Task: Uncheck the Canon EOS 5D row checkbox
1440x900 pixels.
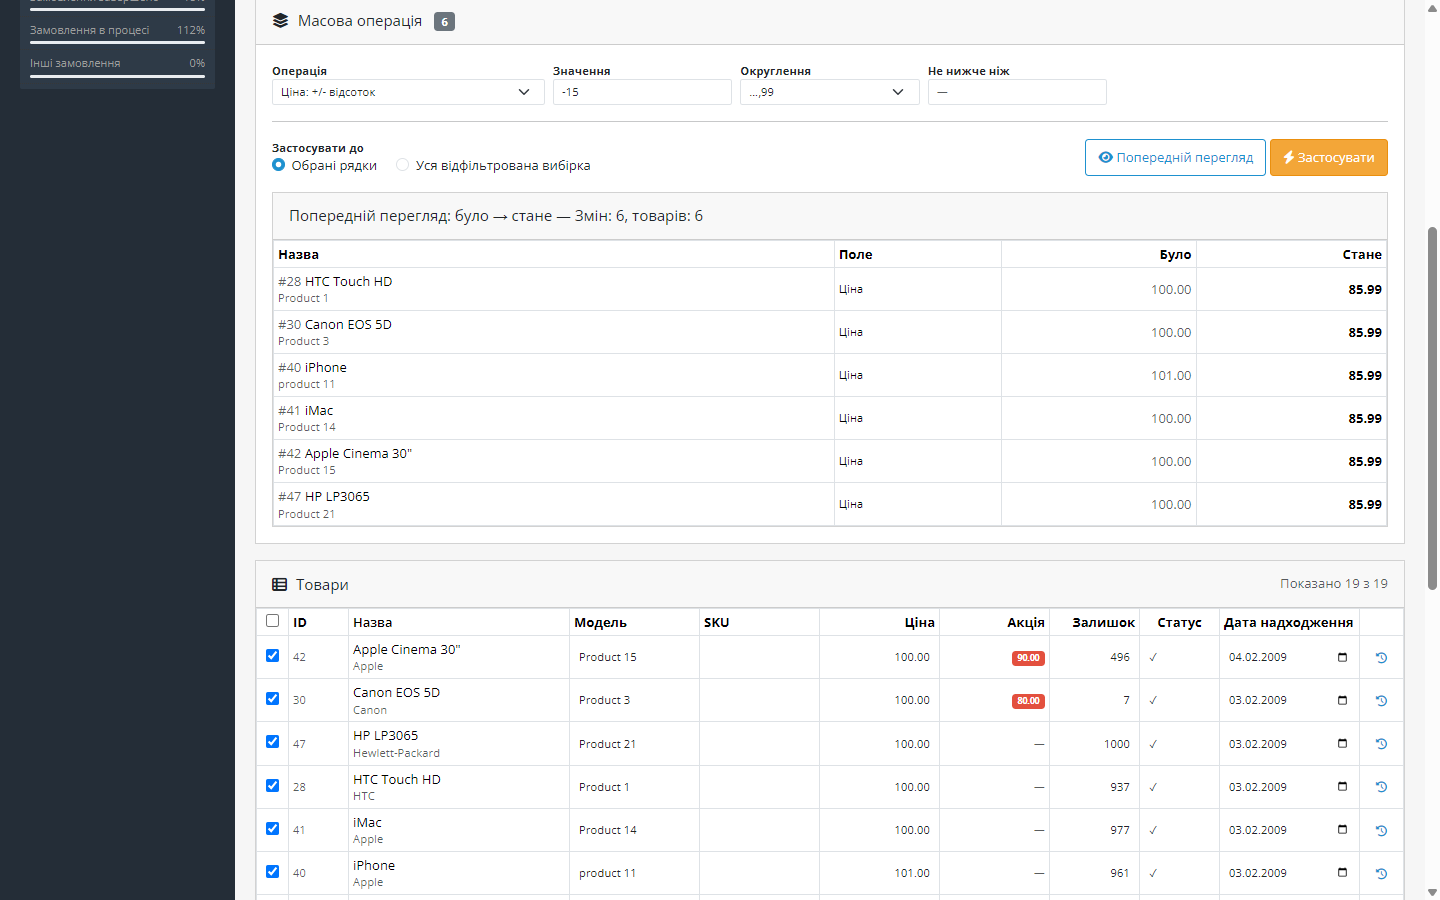Action: tap(272, 699)
